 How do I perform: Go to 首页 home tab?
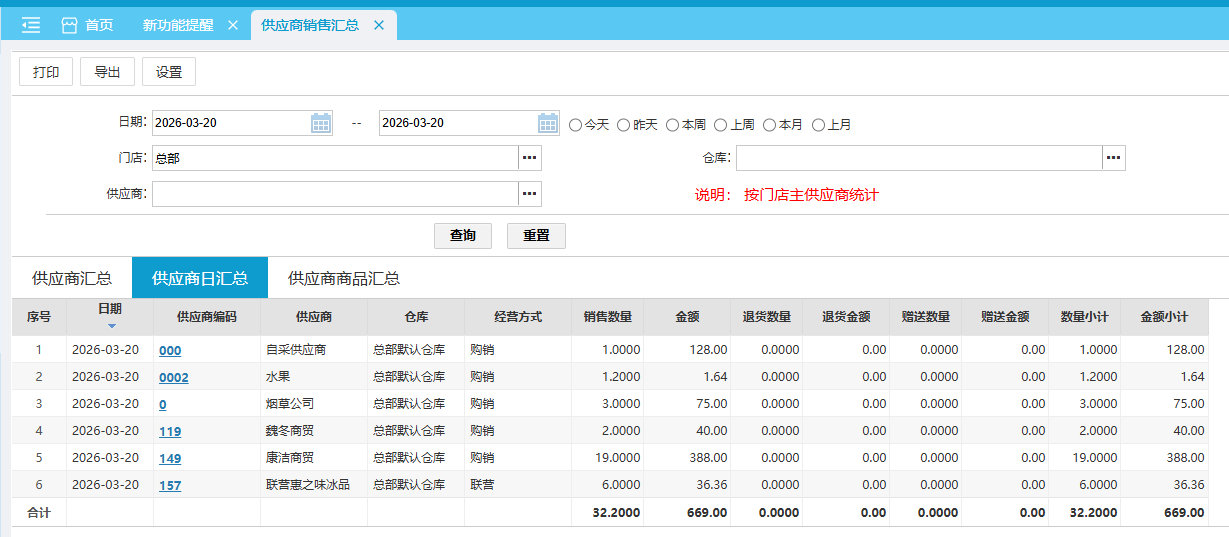[x=87, y=25]
